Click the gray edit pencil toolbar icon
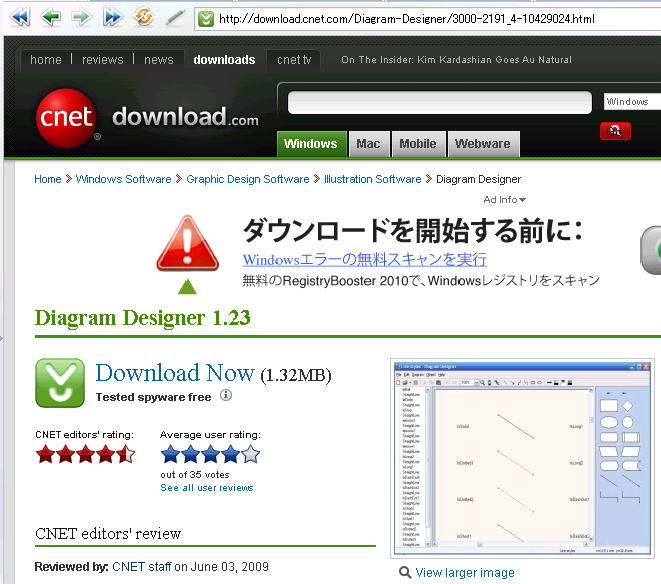The image size is (661, 584). pyautogui.click(x=175, y=18)
